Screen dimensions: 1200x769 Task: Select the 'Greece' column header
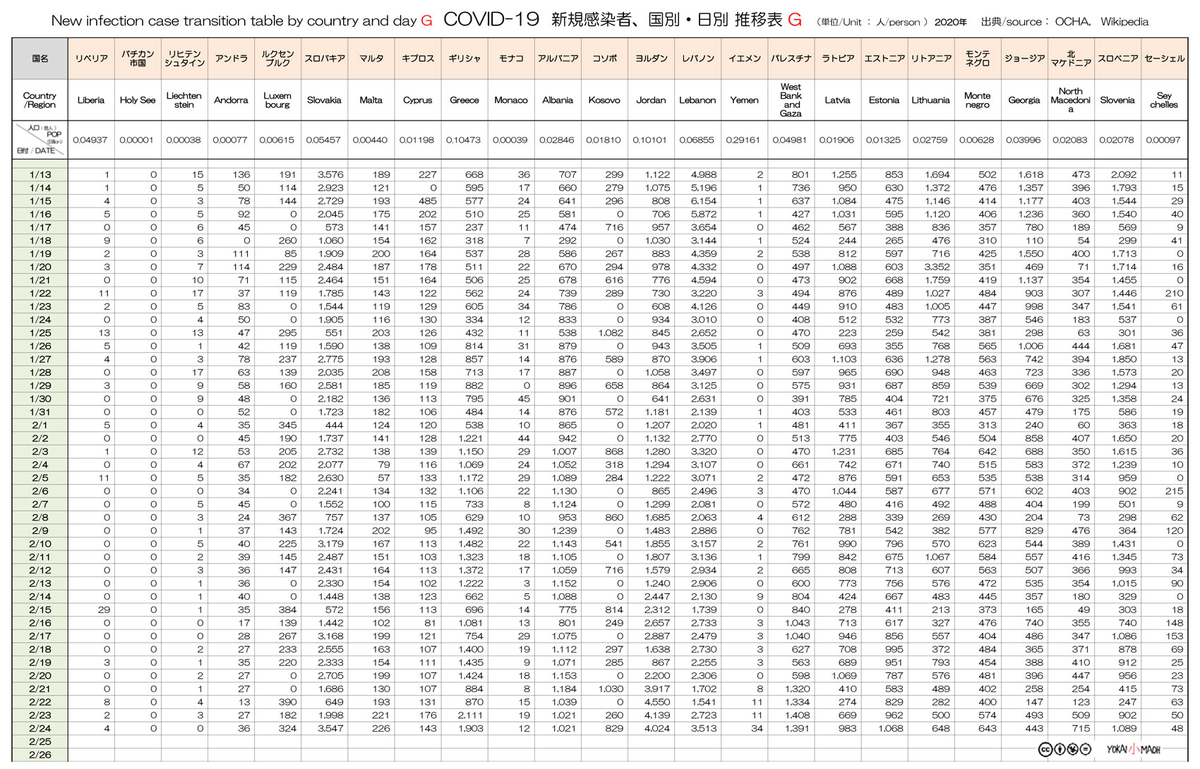pos(464,100)
